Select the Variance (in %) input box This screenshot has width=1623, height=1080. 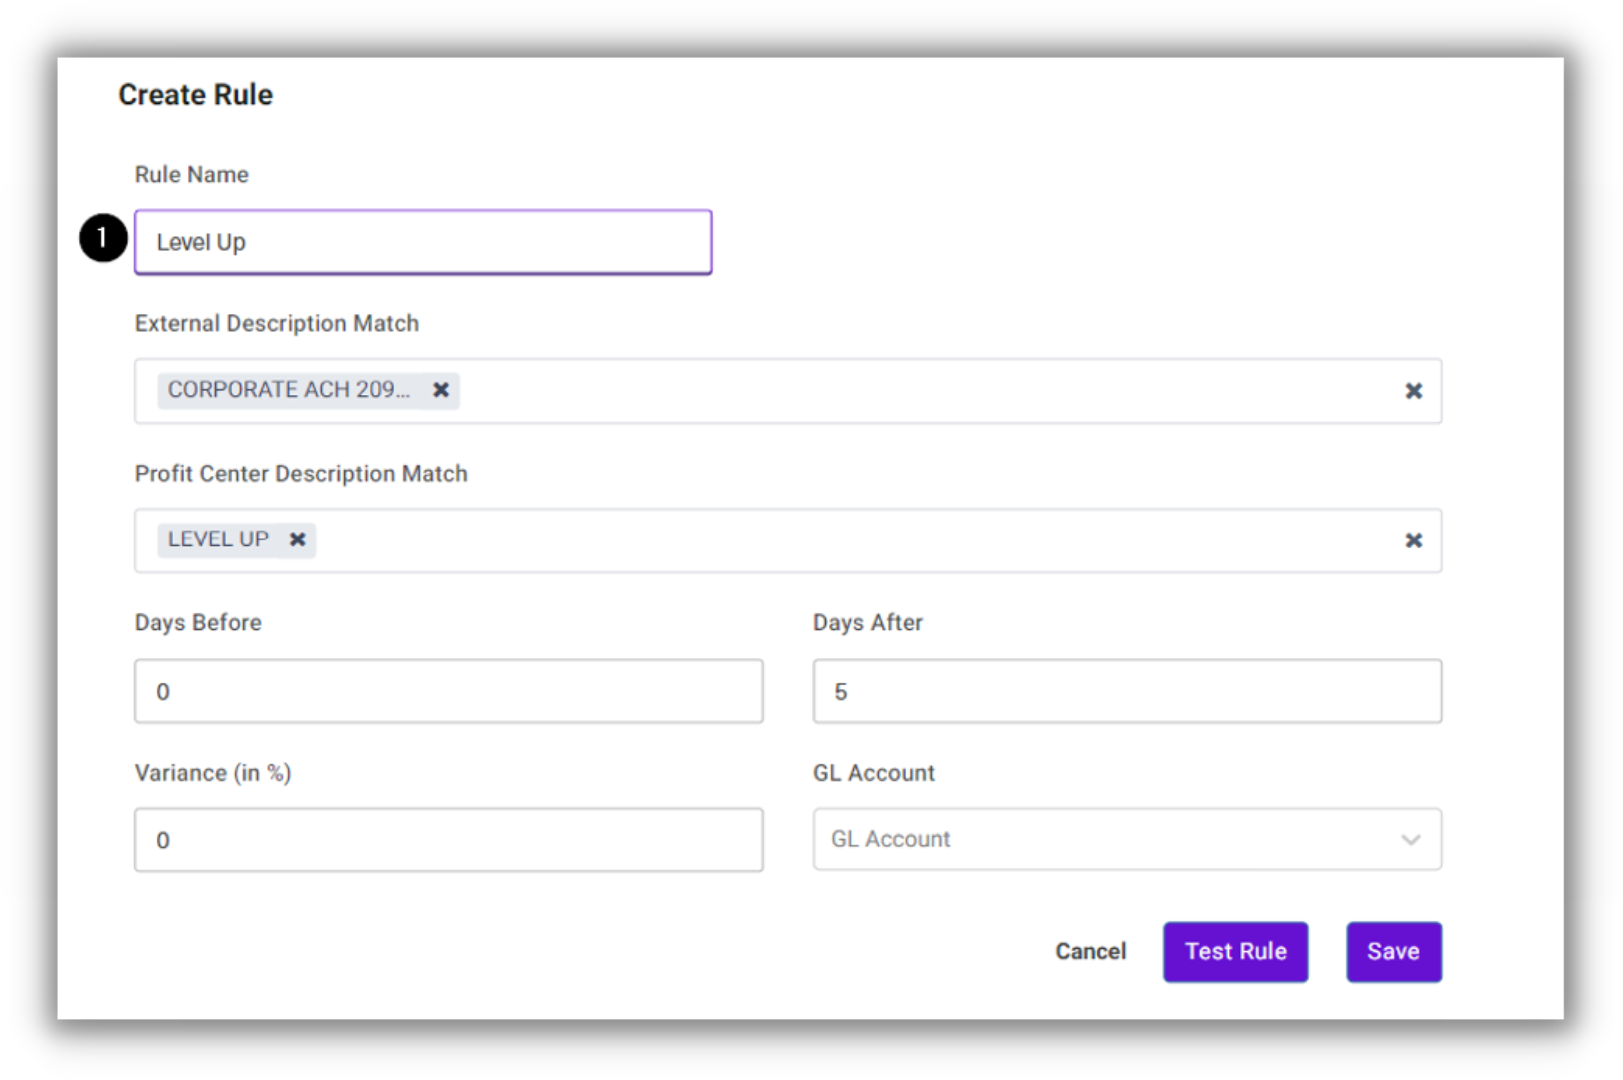coord(449,840)
